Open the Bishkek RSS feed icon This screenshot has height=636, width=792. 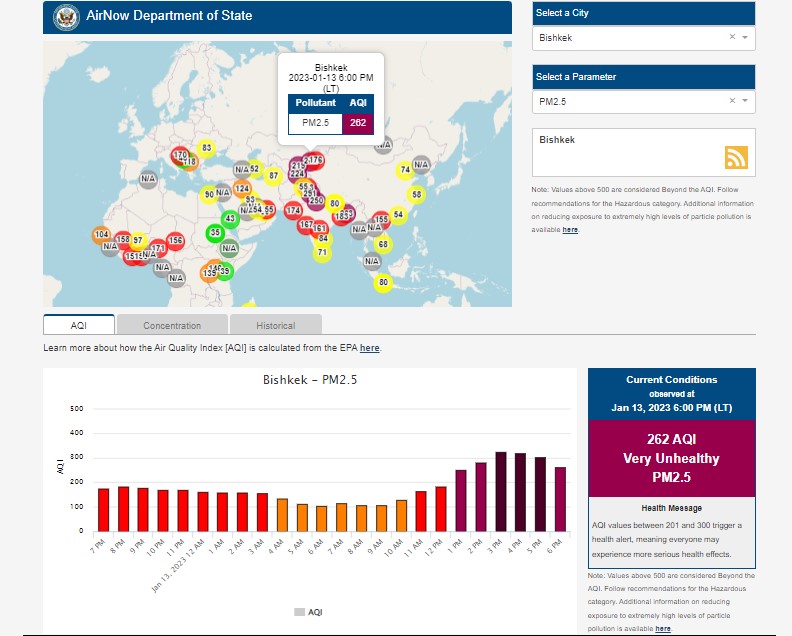pos(736,158)
